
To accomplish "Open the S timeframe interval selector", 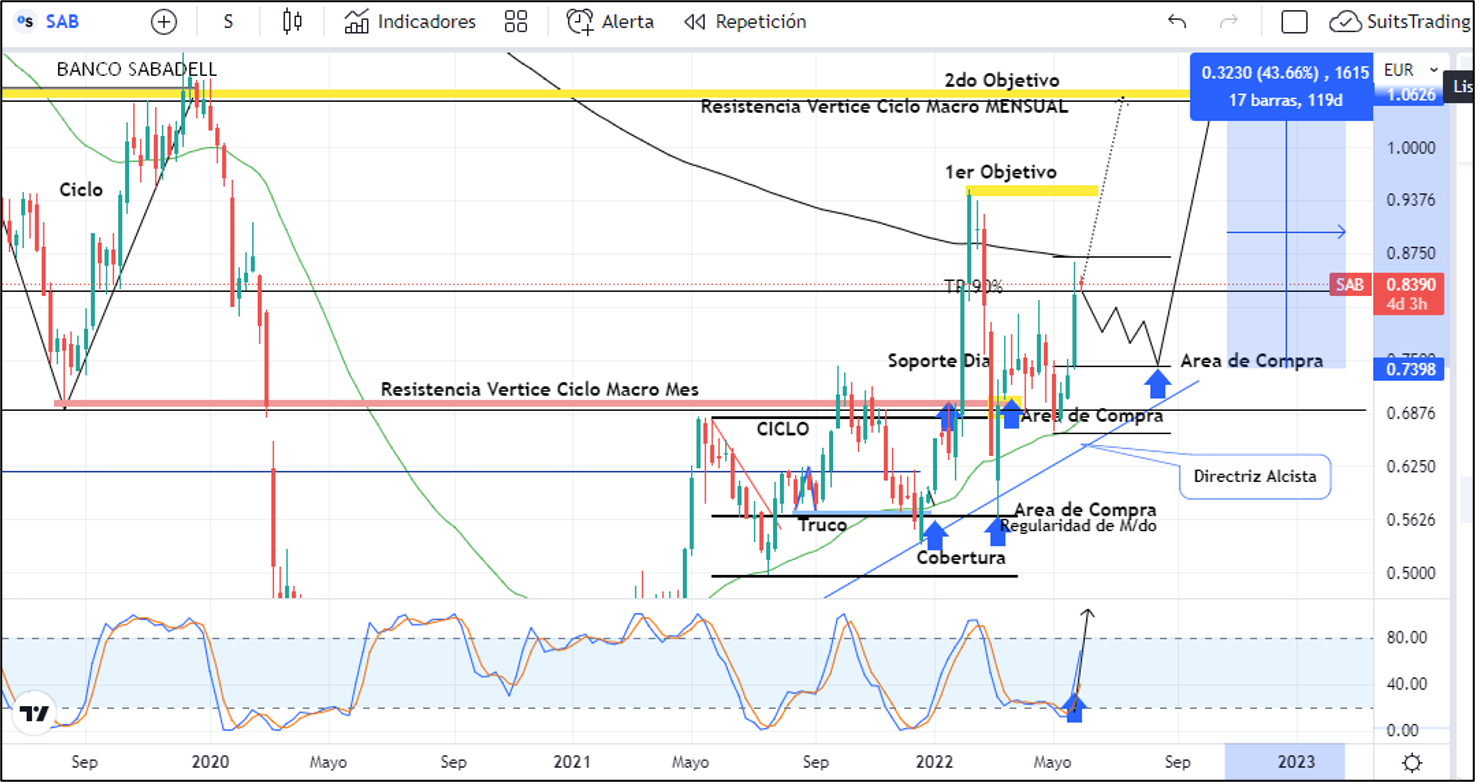I will 228,22.
